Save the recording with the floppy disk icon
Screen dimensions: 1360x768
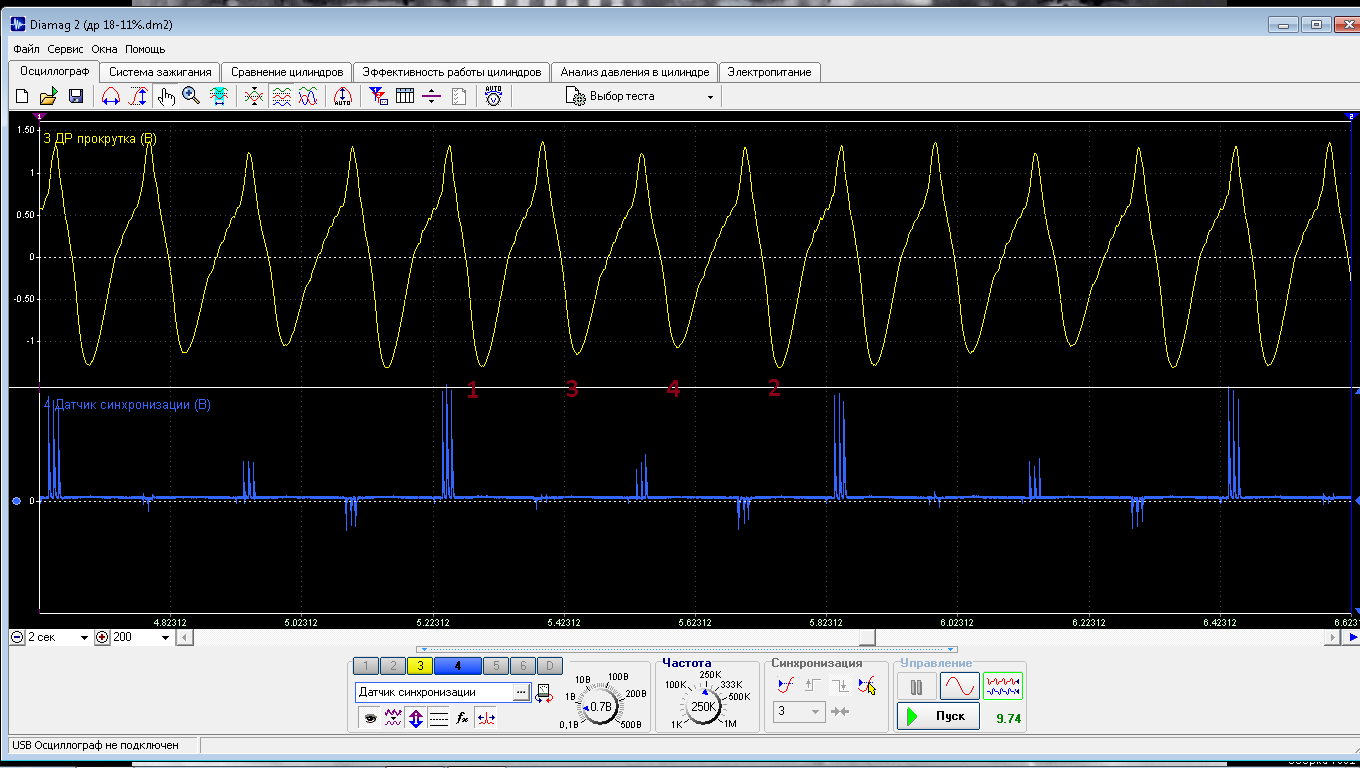[x=75, y=96]
